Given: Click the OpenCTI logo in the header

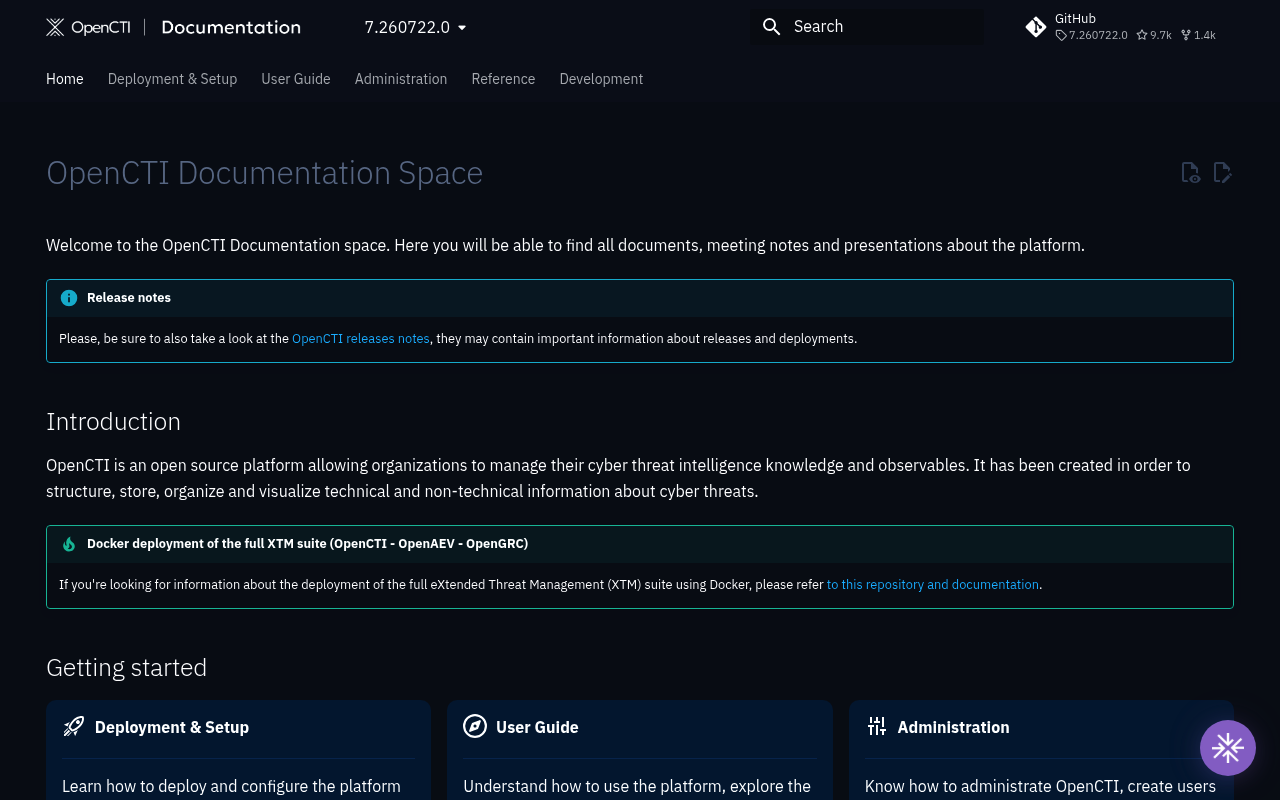Looking at the screenshot, I should tap(88, 27).
